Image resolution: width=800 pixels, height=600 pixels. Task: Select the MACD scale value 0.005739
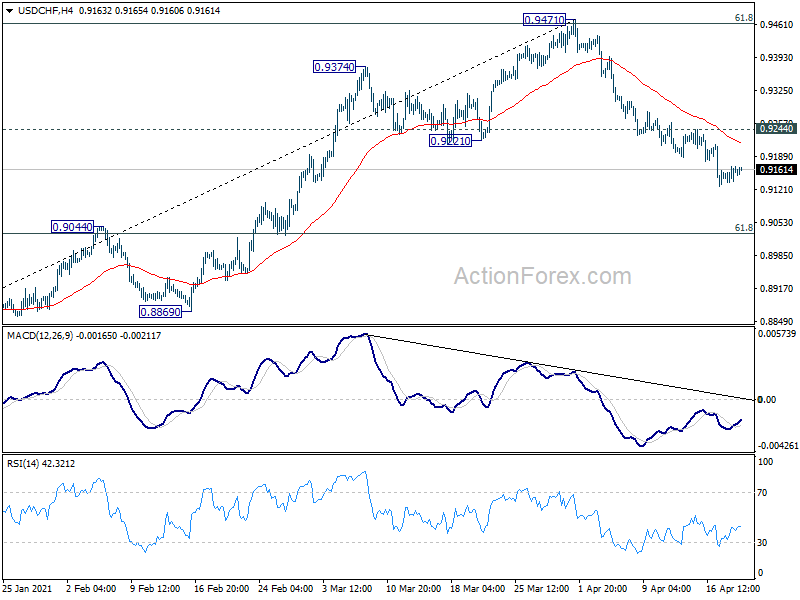(777, 334)
